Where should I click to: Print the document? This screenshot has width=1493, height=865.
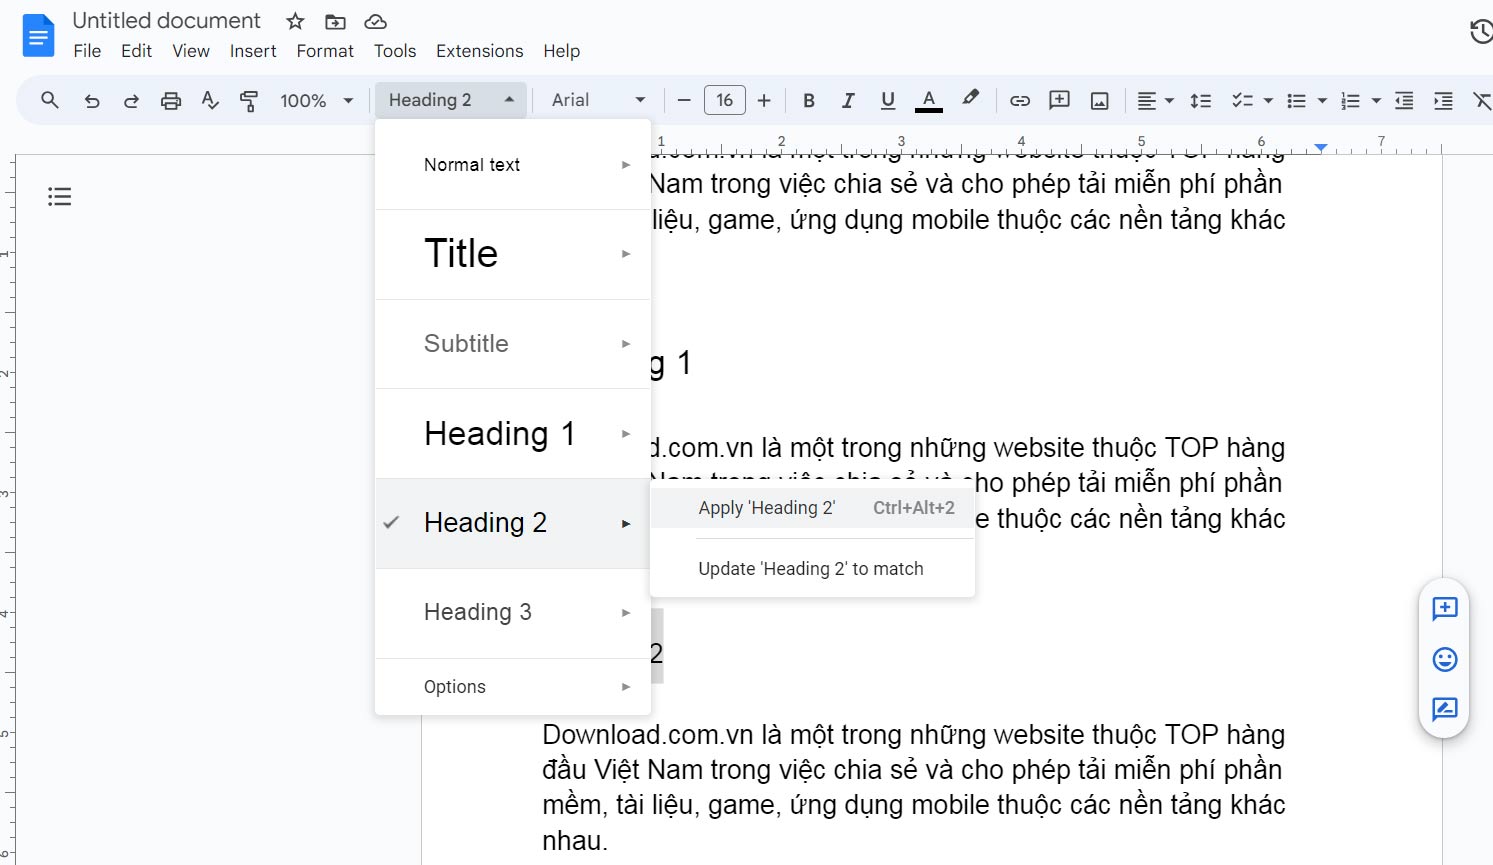point(171,100)
